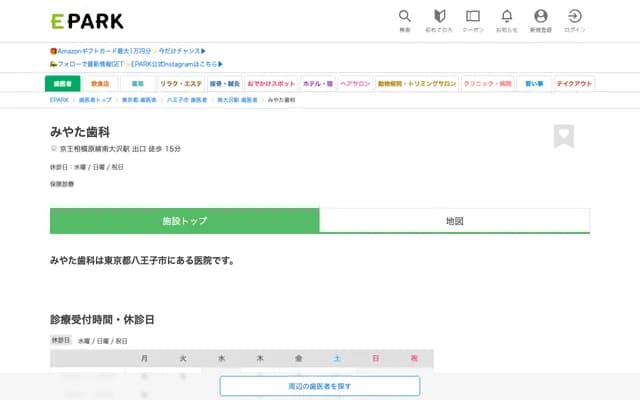Click the new registration person icon
This screenshot has height=400, width=640.
coord(541,17)
